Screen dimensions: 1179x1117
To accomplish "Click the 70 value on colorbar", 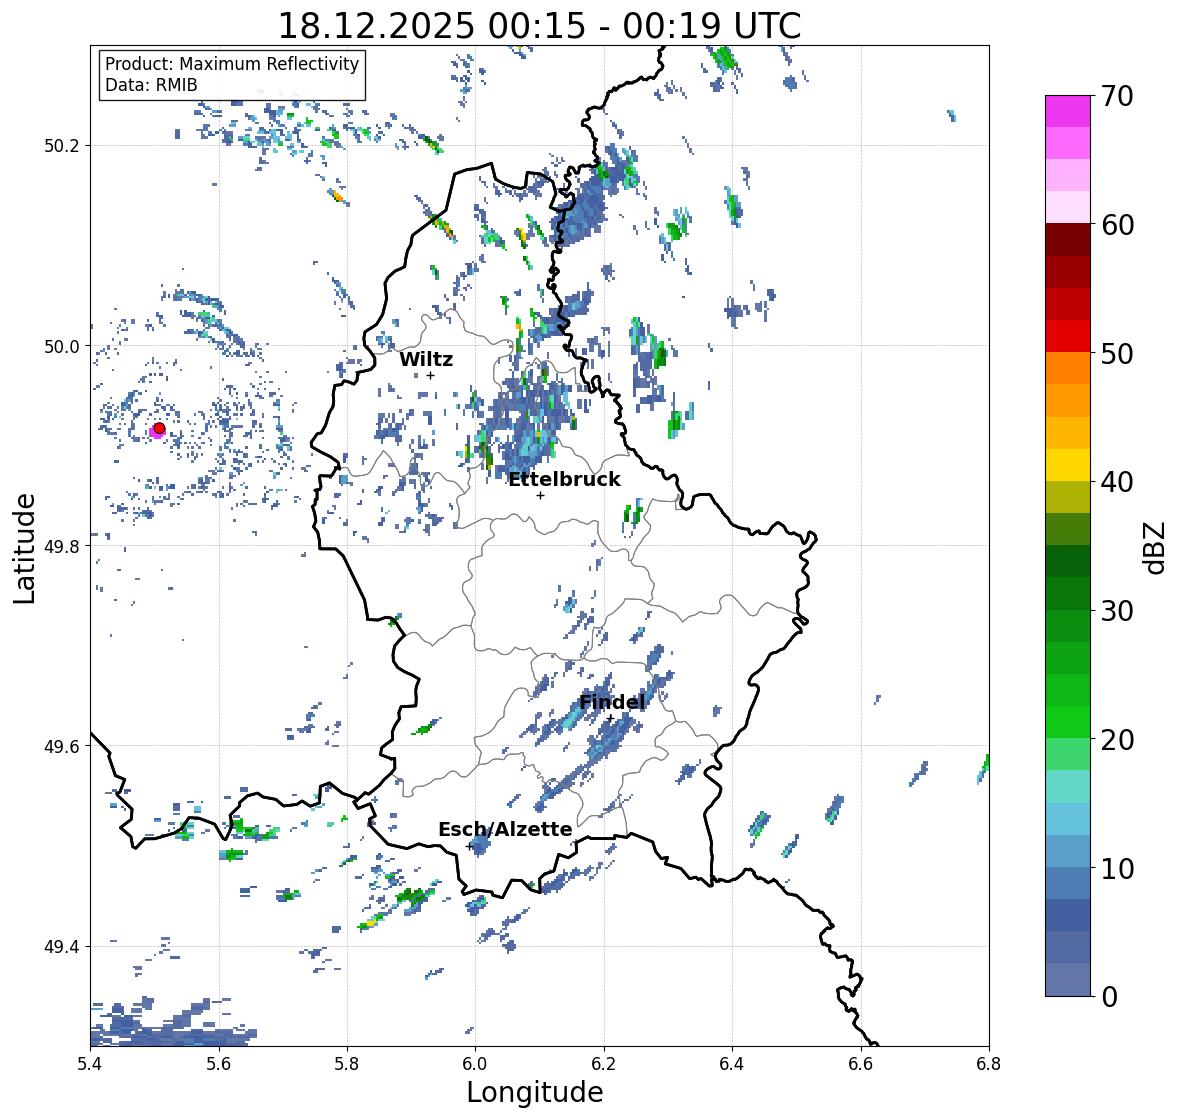I will [x=1117, y=96].
